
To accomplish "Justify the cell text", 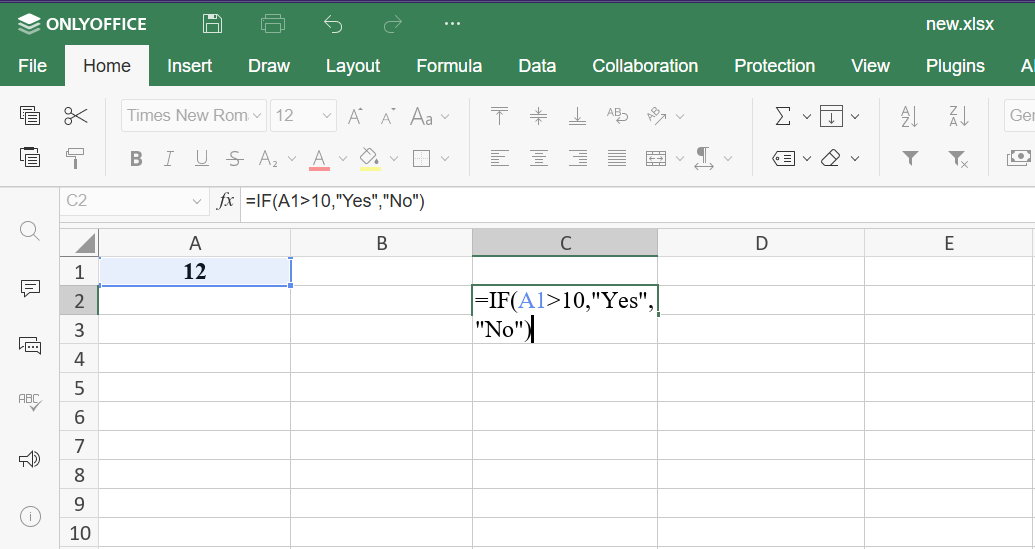I will 617,158.
